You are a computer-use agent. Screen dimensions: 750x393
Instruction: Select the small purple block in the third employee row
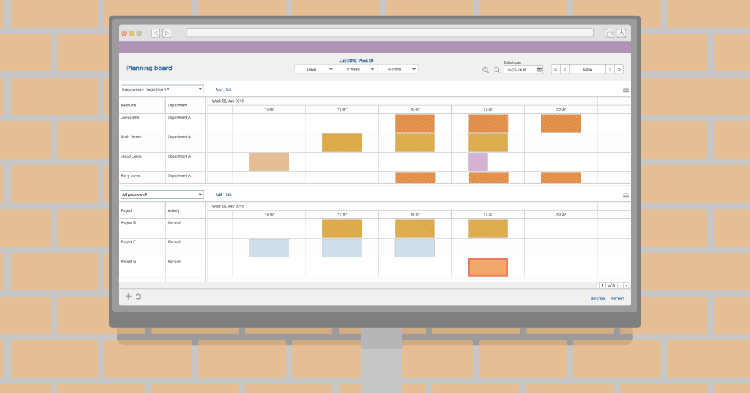(478, 162)
